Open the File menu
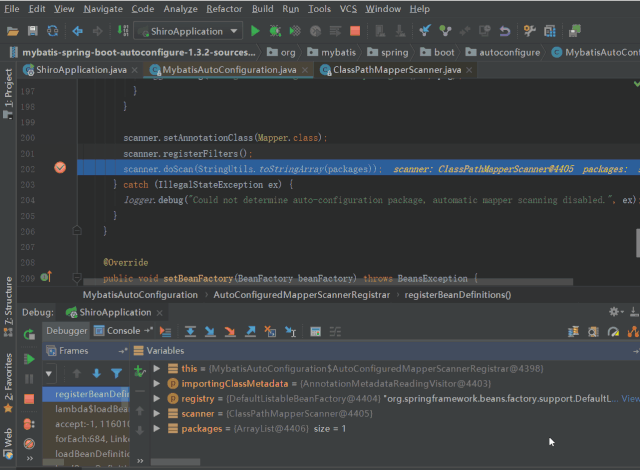 pos(12,9)
